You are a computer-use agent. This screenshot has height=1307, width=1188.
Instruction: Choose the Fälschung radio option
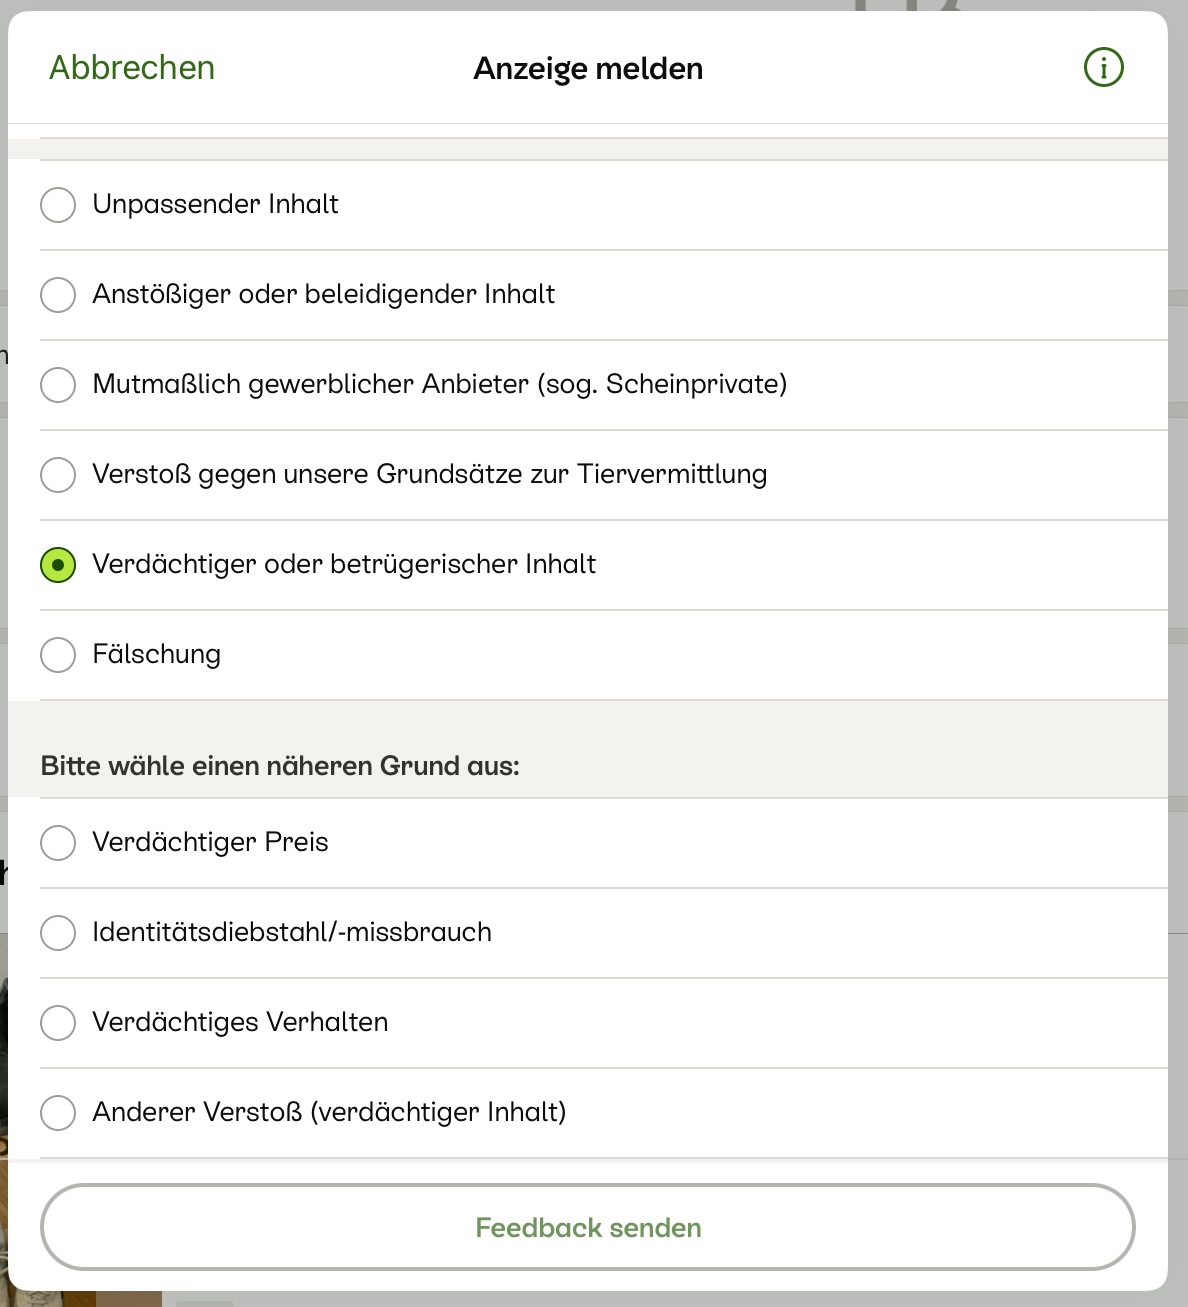click(58, 655)
